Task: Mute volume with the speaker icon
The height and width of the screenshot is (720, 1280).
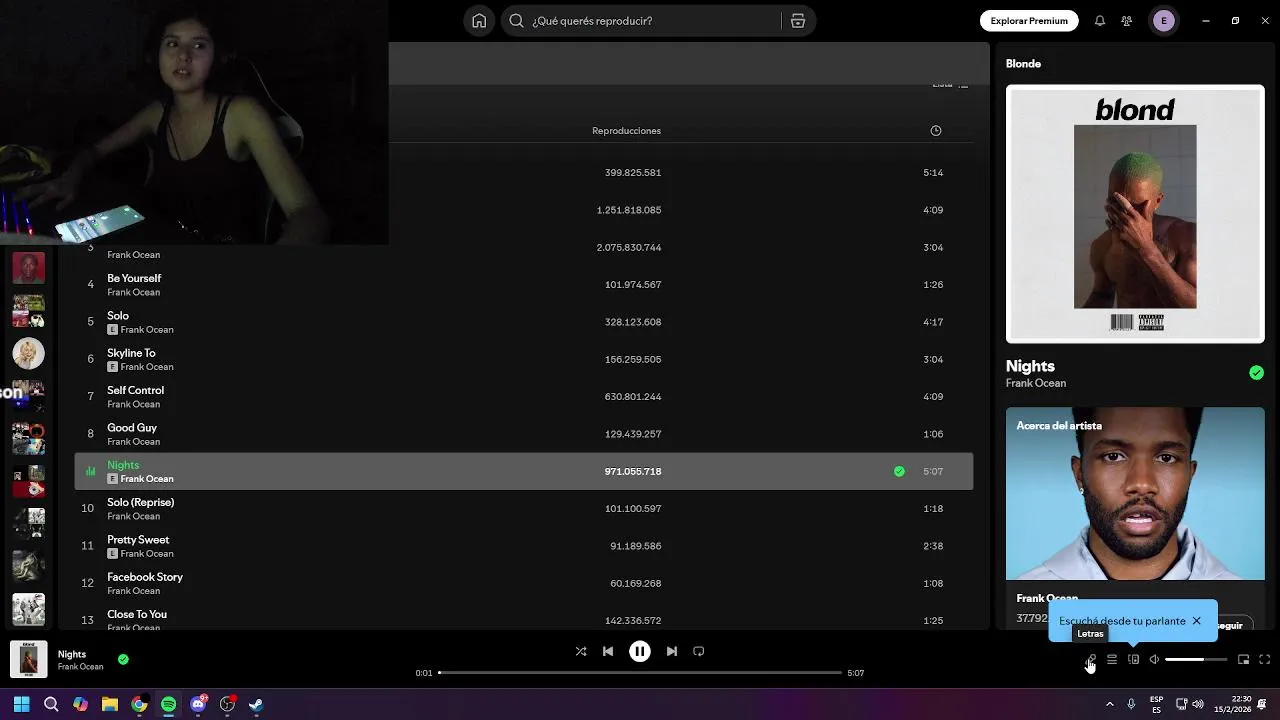Action: pos(1154,659)
